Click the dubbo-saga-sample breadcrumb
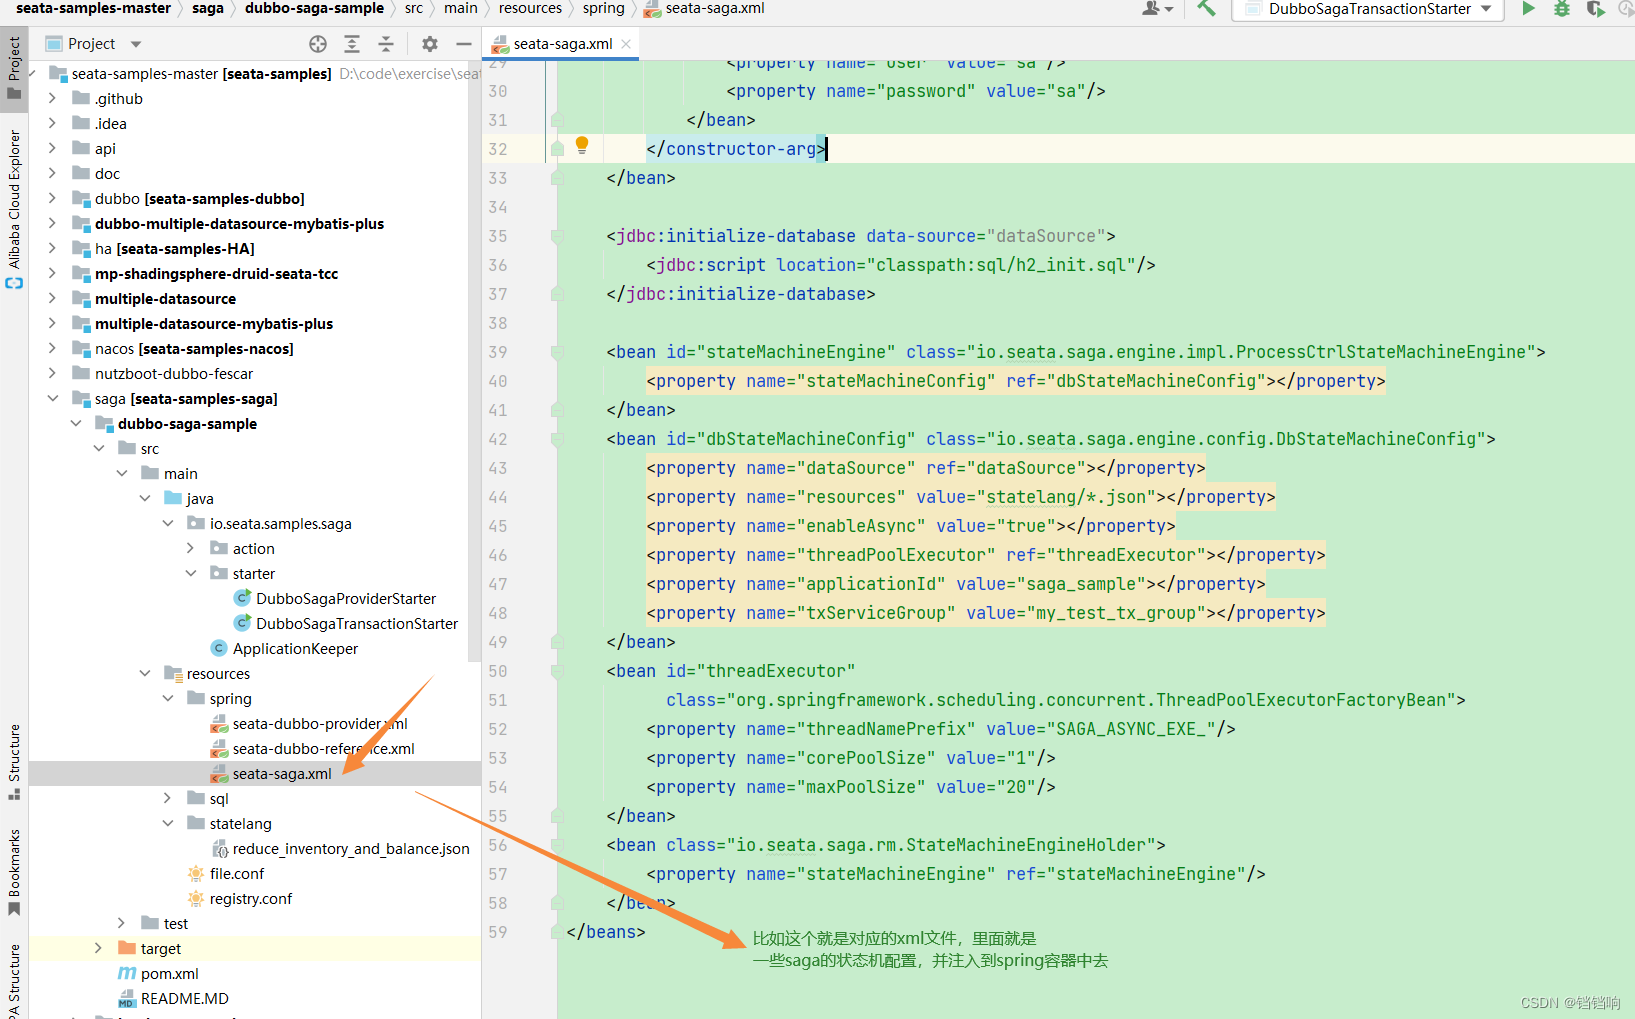This screenshot has height=1019, width=1635. click(314, 8)
